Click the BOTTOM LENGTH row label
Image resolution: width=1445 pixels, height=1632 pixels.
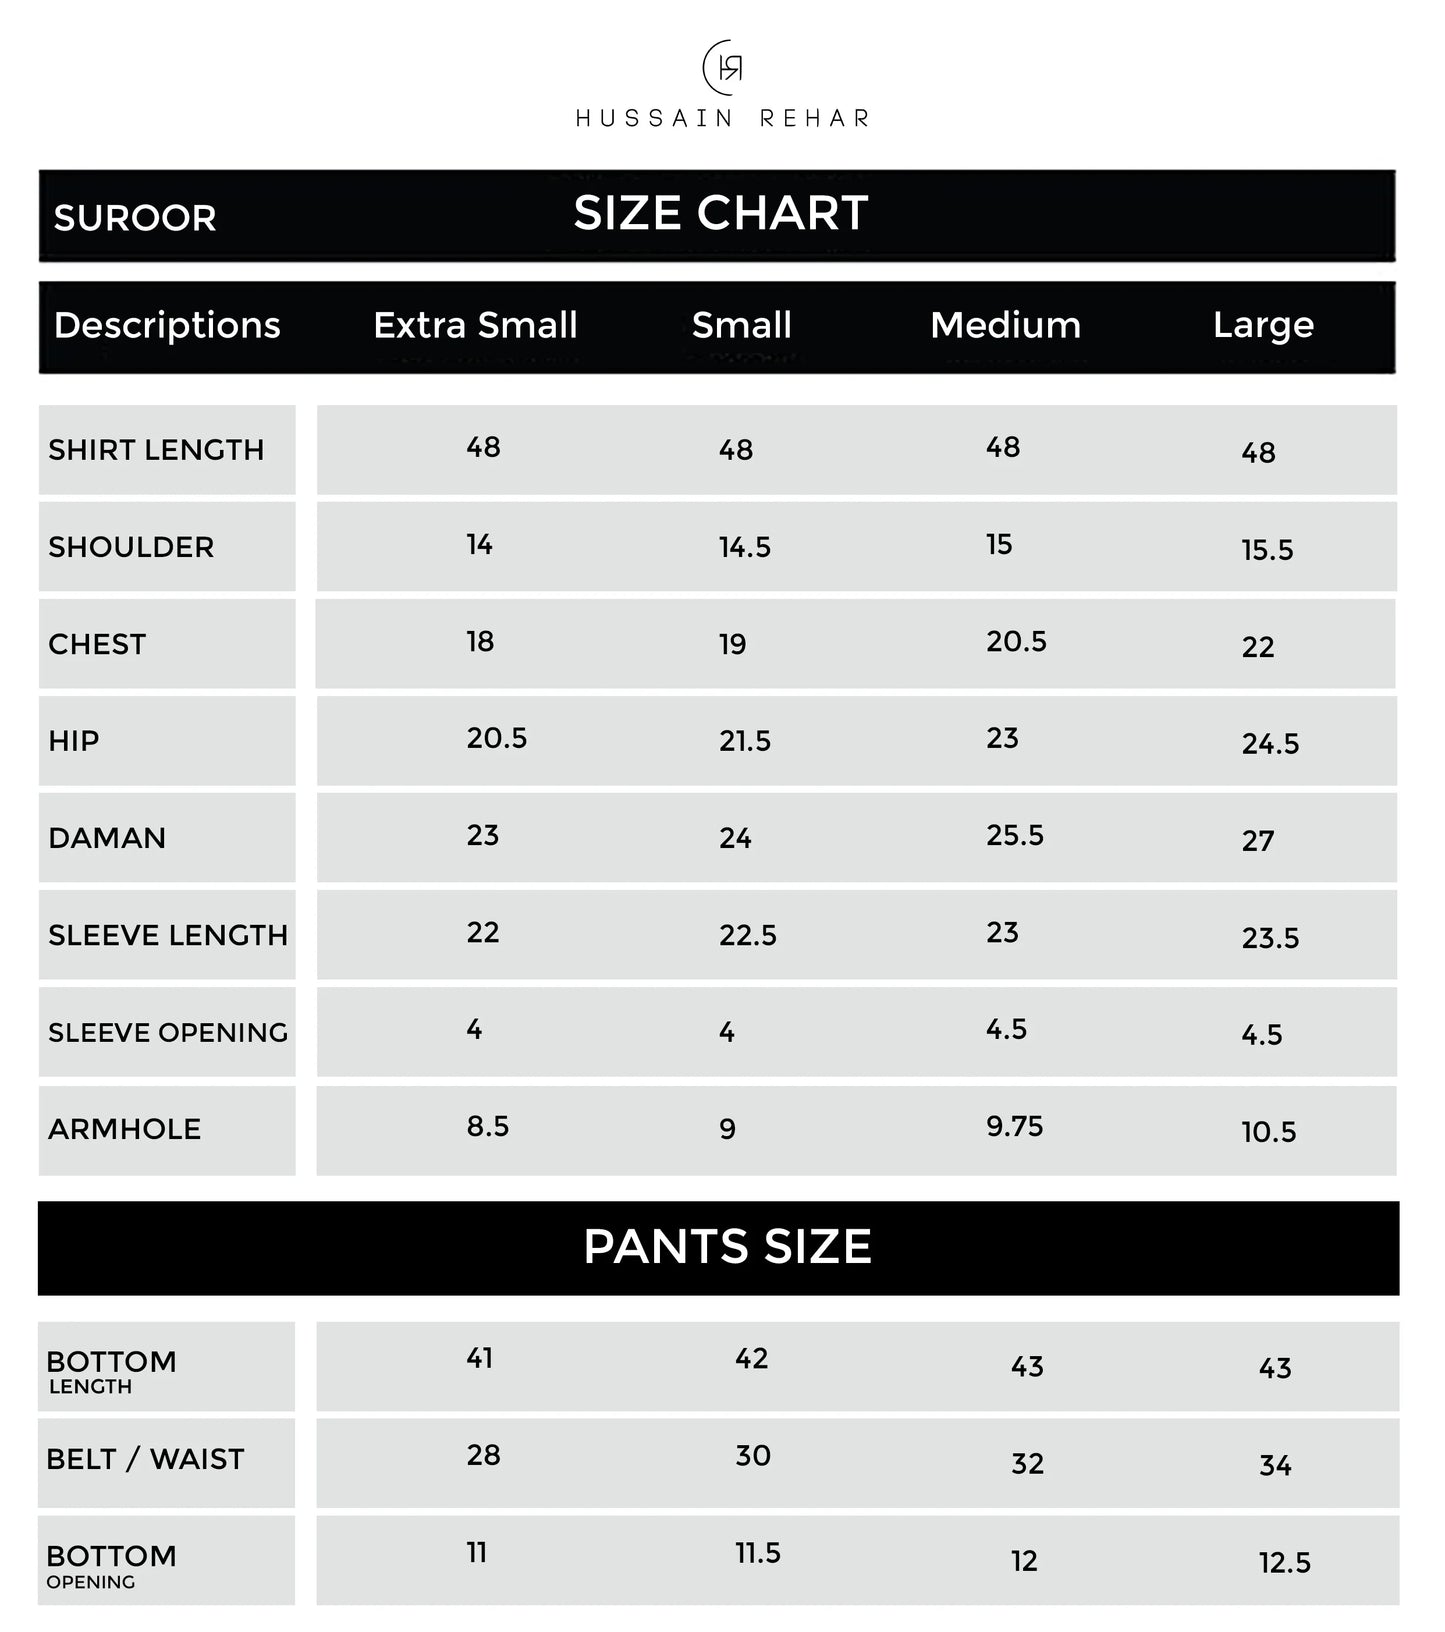click(111, 1370)
